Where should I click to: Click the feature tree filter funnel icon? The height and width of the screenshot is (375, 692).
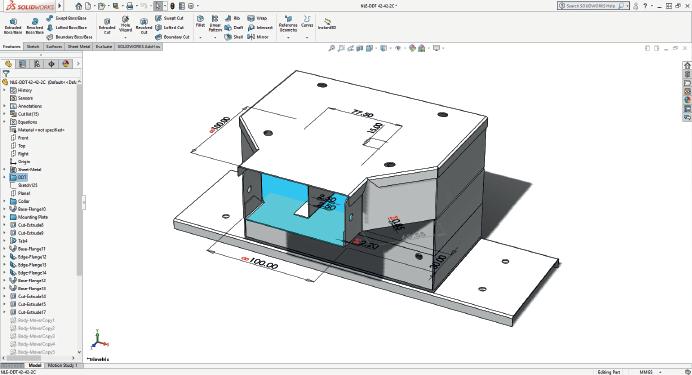pyautogui.click(x=6, y=74)
